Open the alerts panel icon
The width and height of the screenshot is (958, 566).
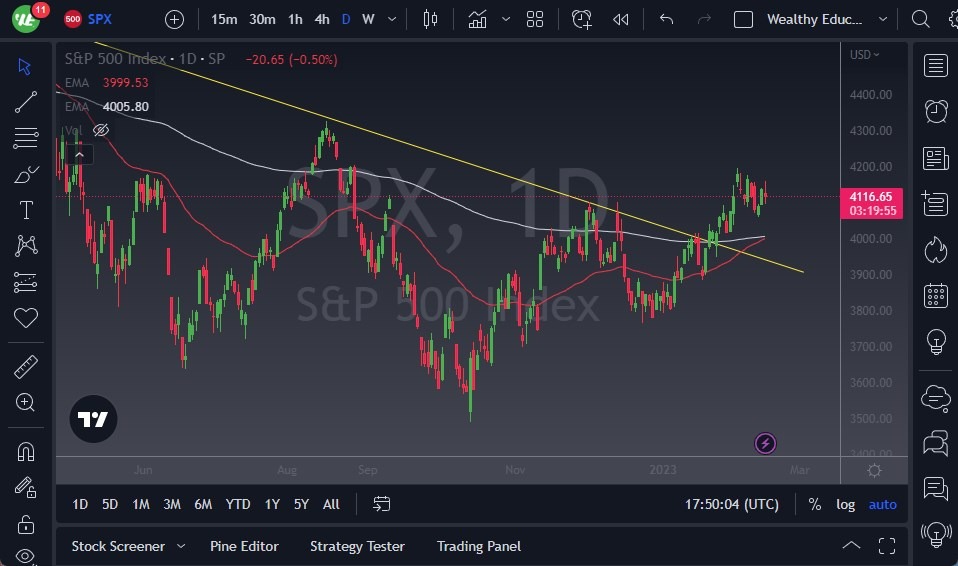click(936, 111)
